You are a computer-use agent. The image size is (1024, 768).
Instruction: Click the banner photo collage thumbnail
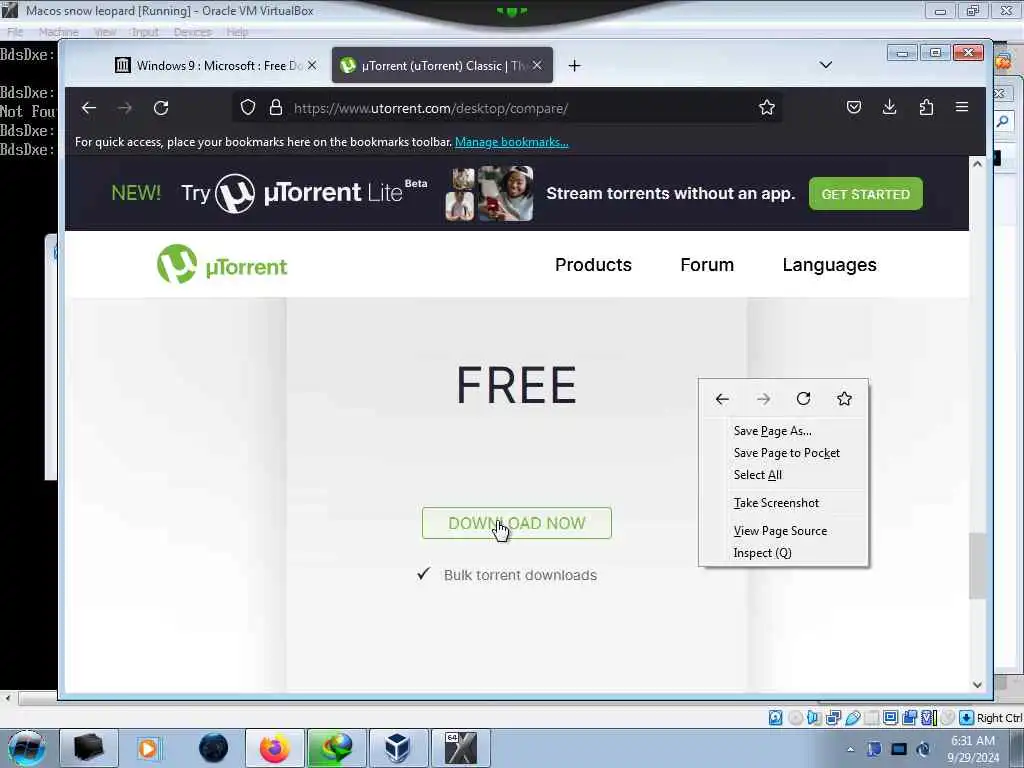pyautogui.click(x=489, y=193)
